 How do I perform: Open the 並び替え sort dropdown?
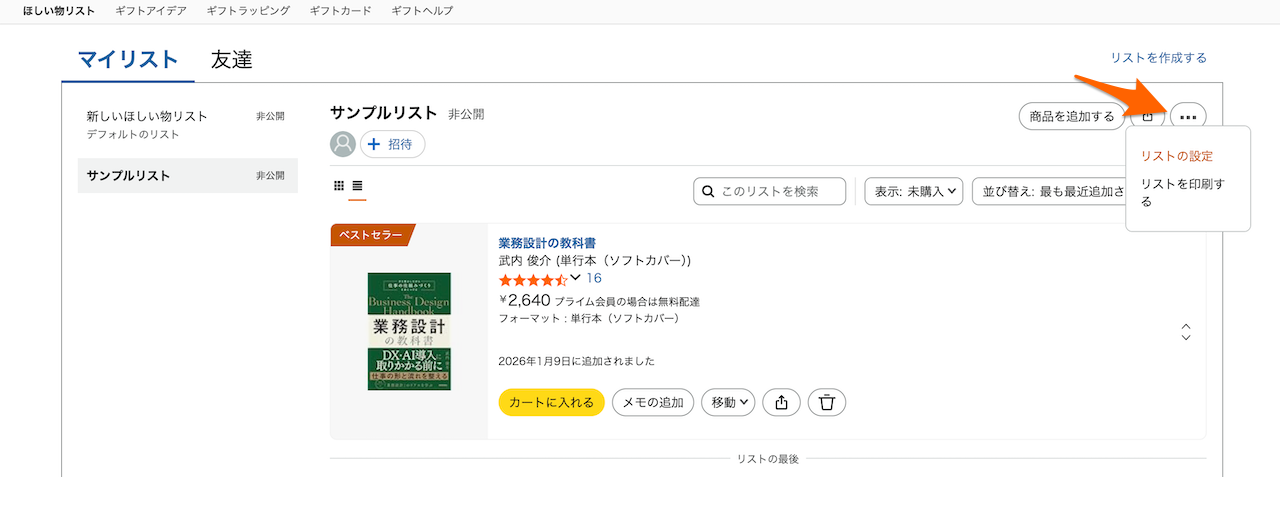1048,191
